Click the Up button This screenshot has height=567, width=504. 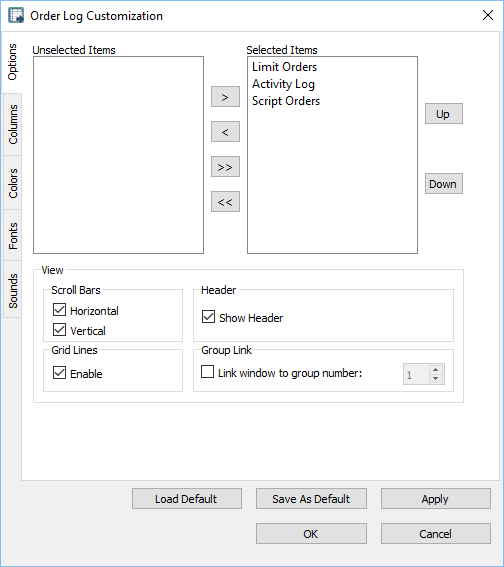click(x=444, y=114)
